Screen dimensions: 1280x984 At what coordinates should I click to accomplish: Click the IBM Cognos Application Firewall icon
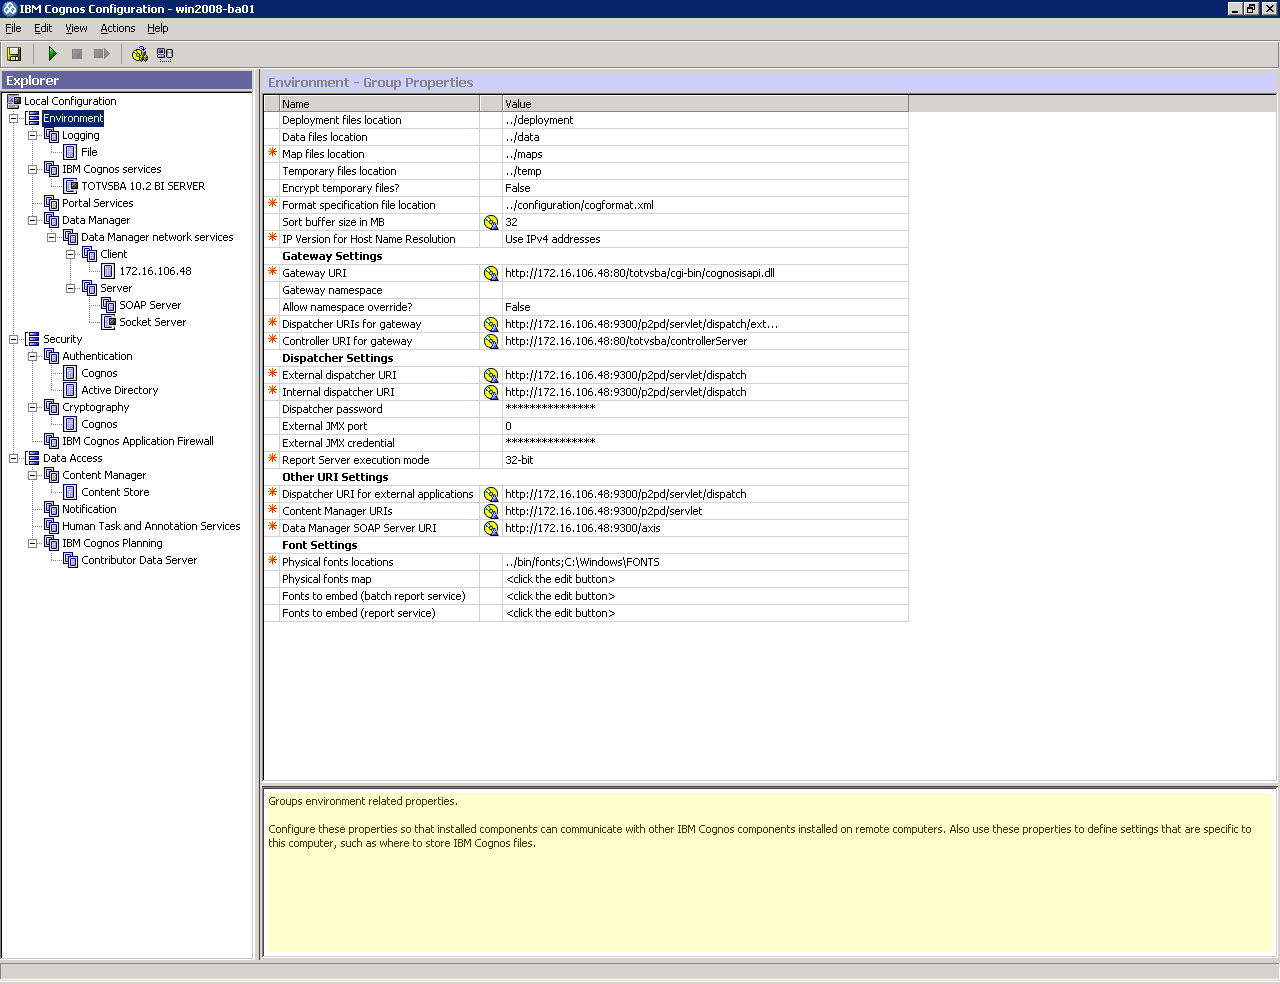click(x=52, y=441)
